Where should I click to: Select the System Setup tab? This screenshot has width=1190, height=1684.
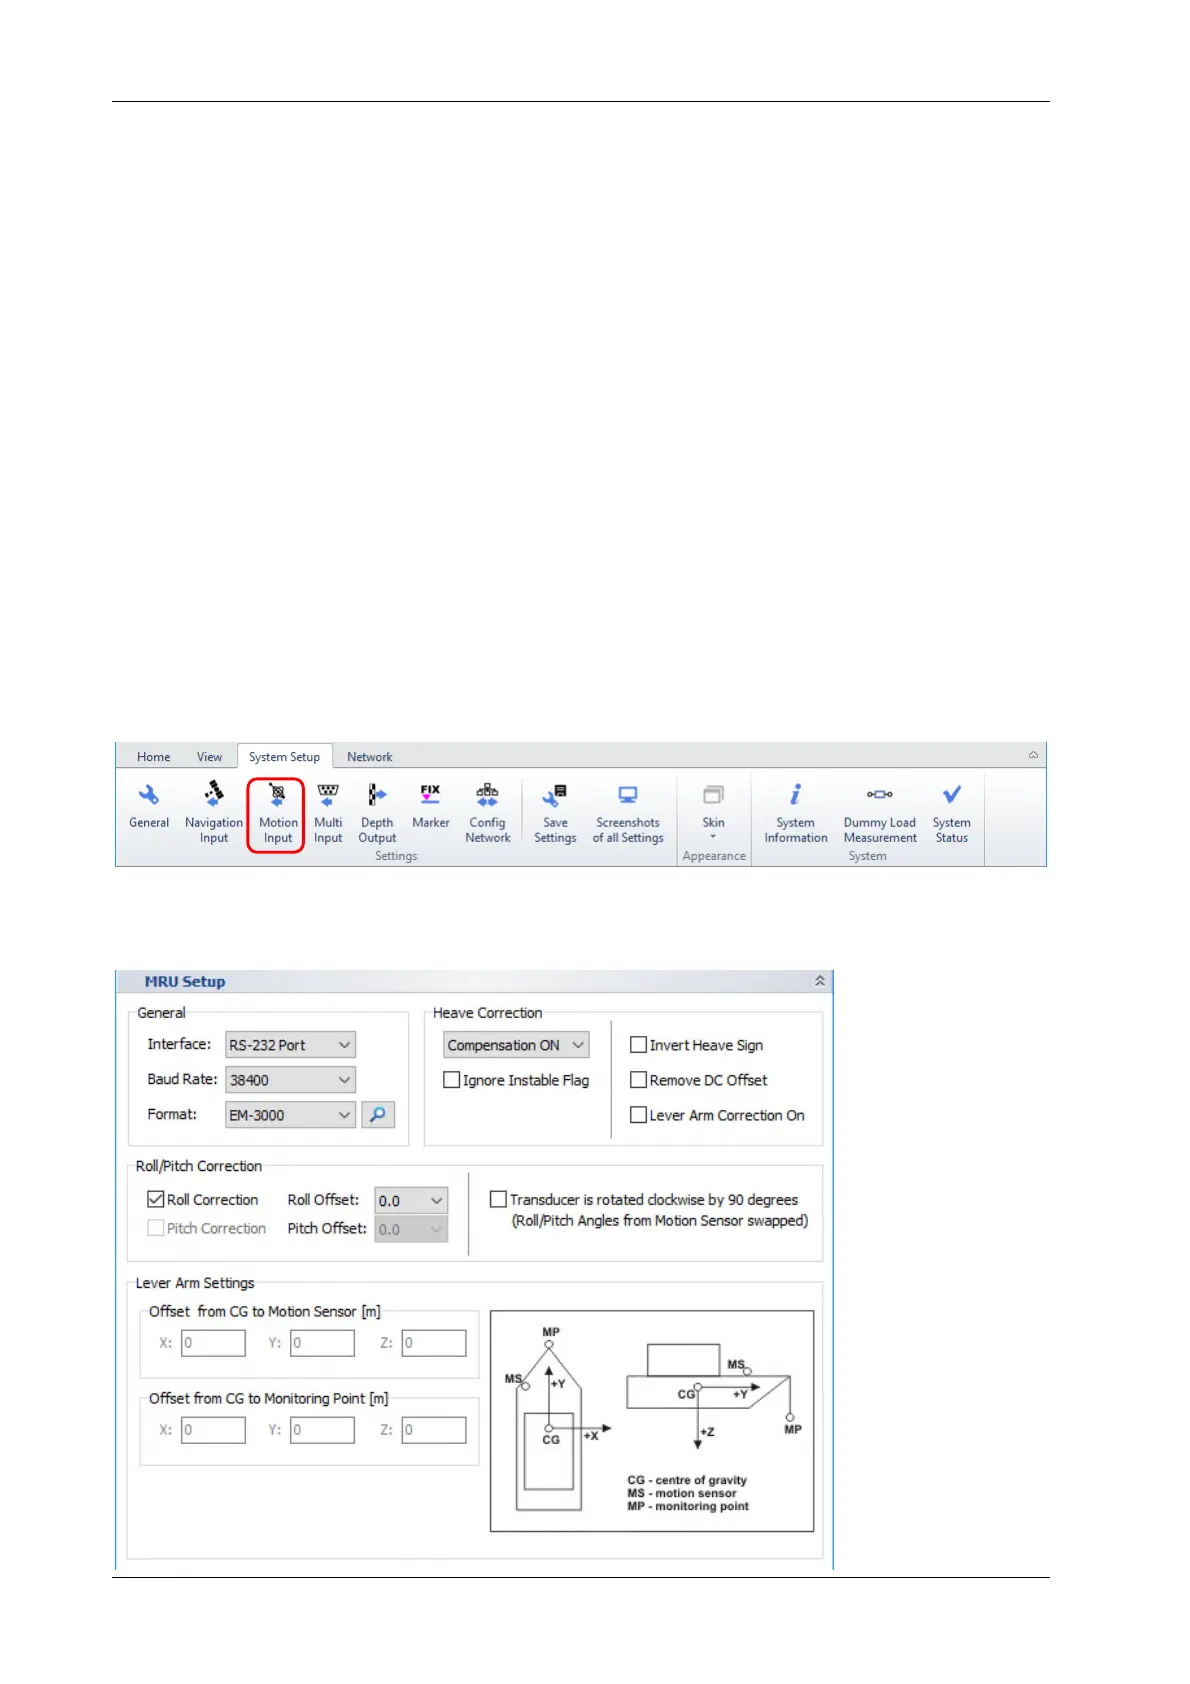tap(284, 757)
